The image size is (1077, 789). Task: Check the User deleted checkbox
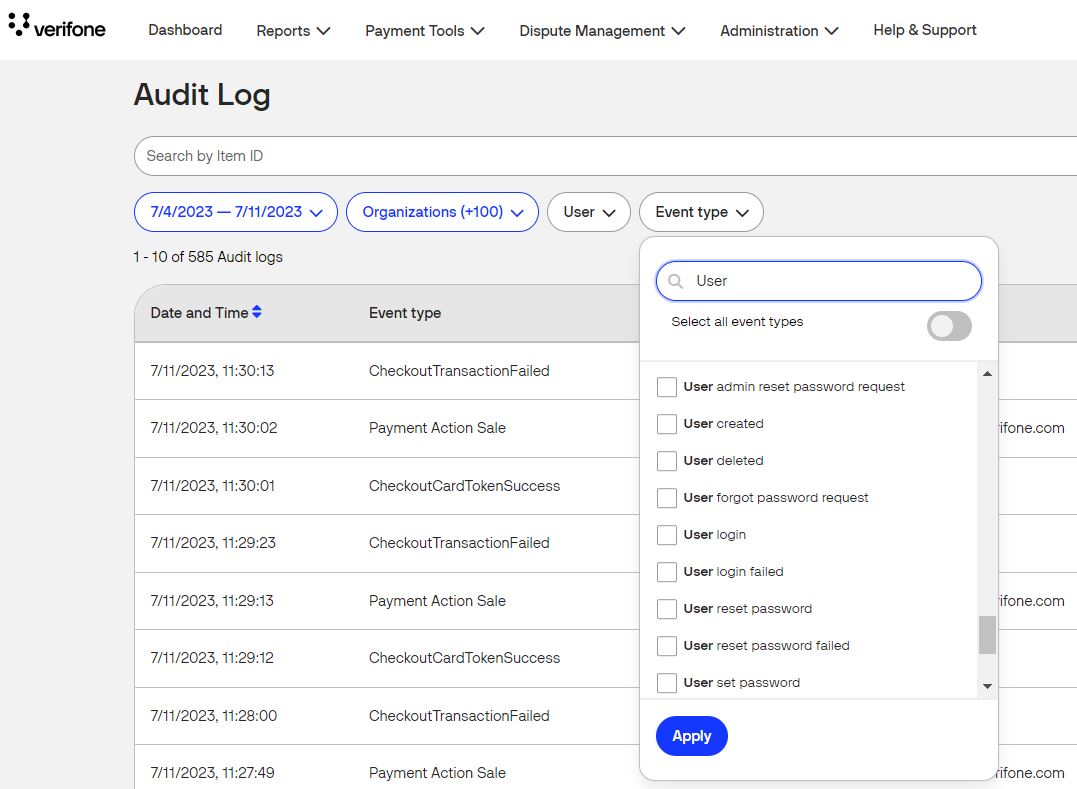(x=667, y=461)
